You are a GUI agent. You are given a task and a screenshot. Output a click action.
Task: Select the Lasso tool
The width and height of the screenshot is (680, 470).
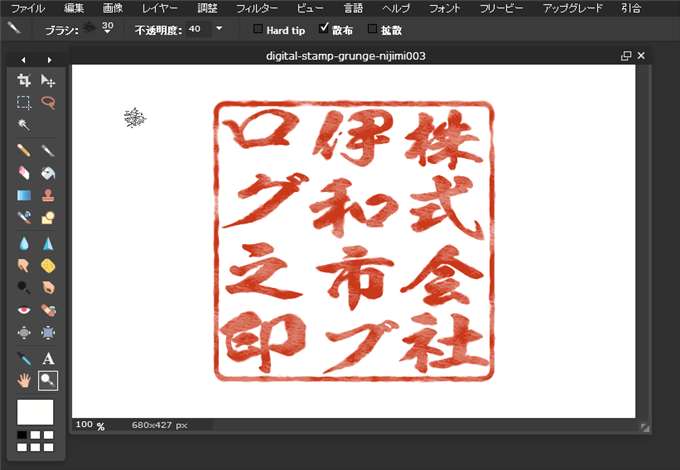tap(48, 102)
